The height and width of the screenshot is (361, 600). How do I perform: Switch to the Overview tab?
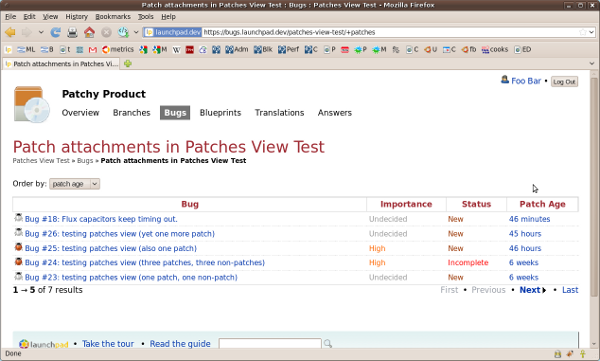coord(80,113)
